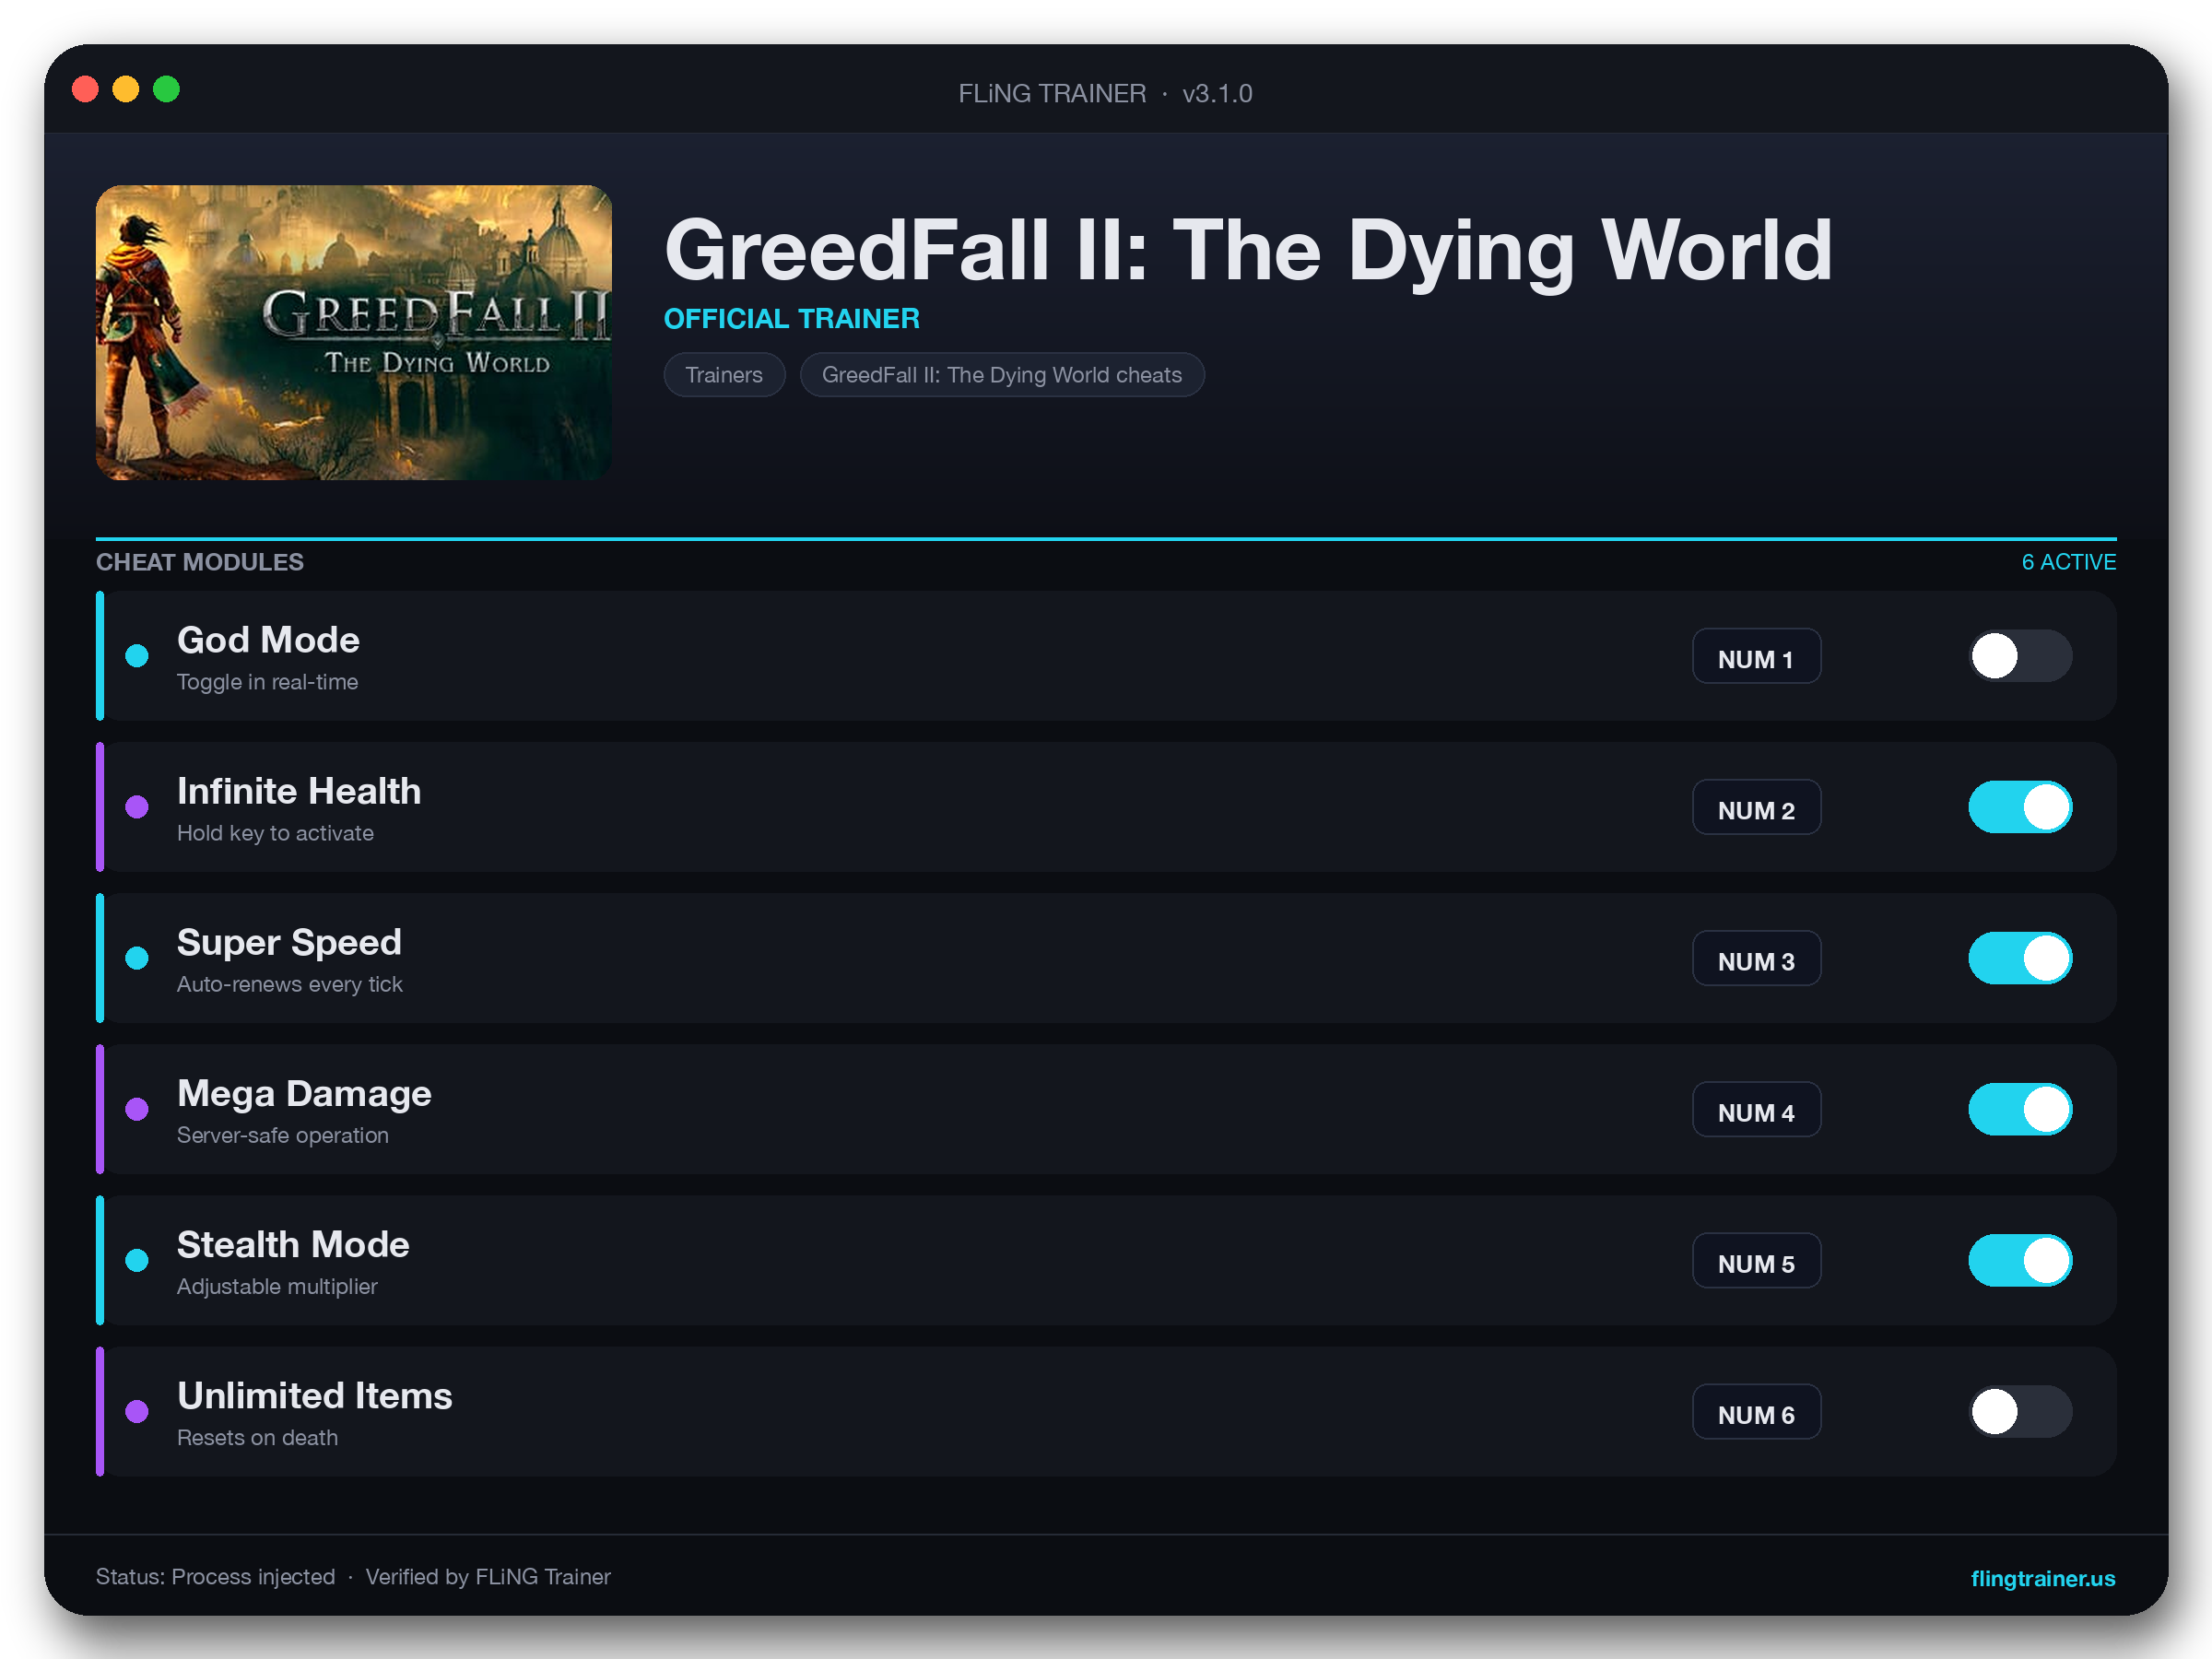Image resolution: width=2212 pixels, height=1659 pixels.
Task: Click the 'Status: Process injected' footer text
Action: 215,1577
